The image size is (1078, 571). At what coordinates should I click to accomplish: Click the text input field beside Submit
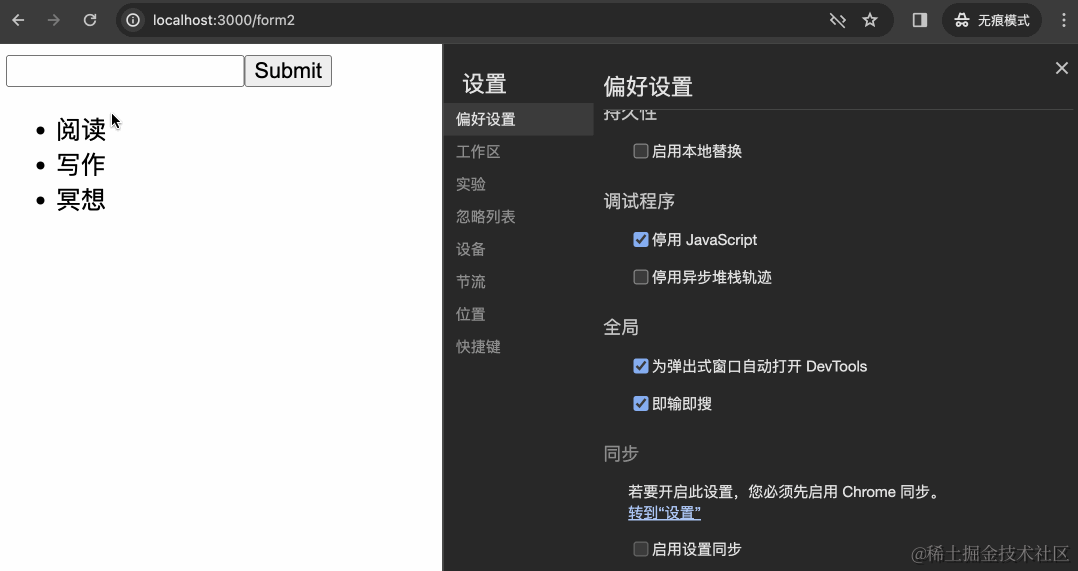(x=125, y=71)
